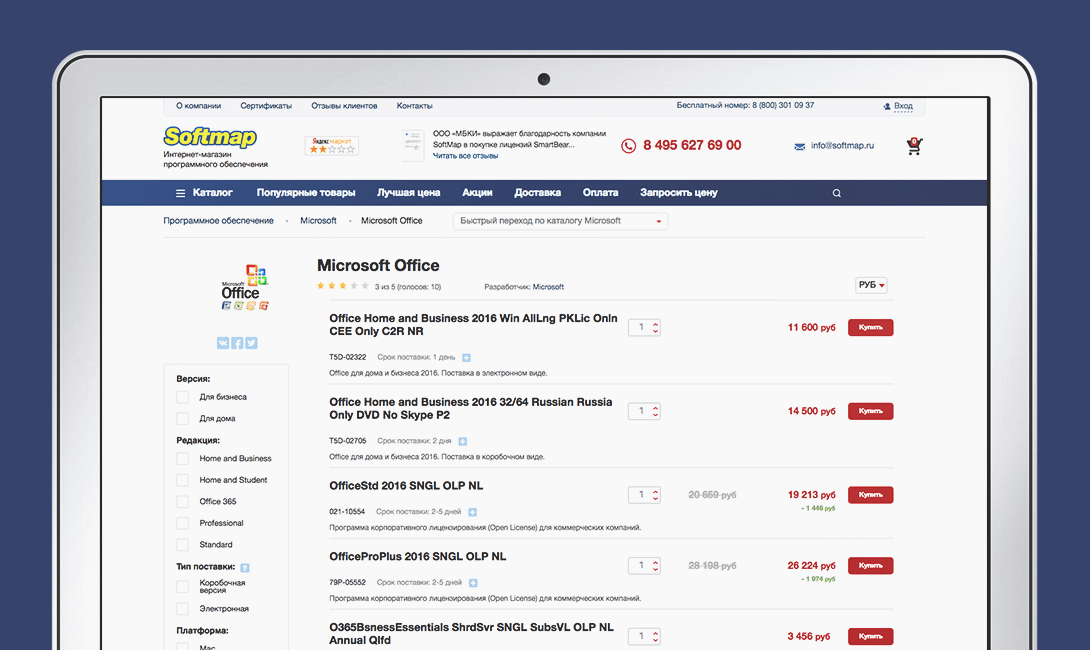Image resolution: width=1090 pixels, height=650 pixels.
Task: Open the shopping cart icon
Action: pyautogui.click(x=914, y=146)
